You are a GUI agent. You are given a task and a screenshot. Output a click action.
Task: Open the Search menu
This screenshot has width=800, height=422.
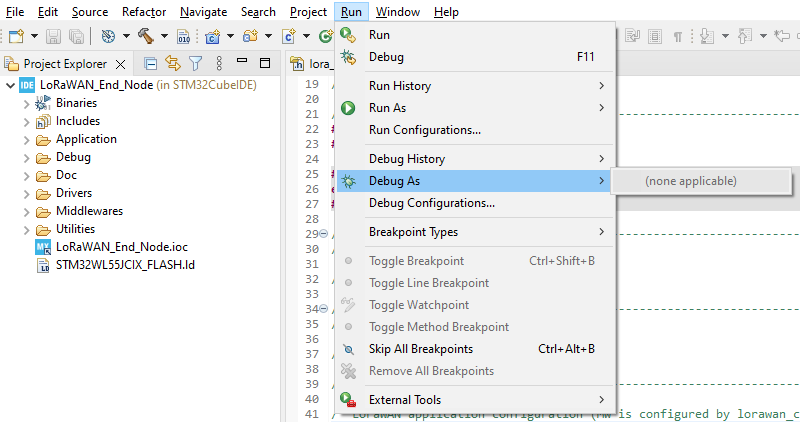(x=258, y=12)
